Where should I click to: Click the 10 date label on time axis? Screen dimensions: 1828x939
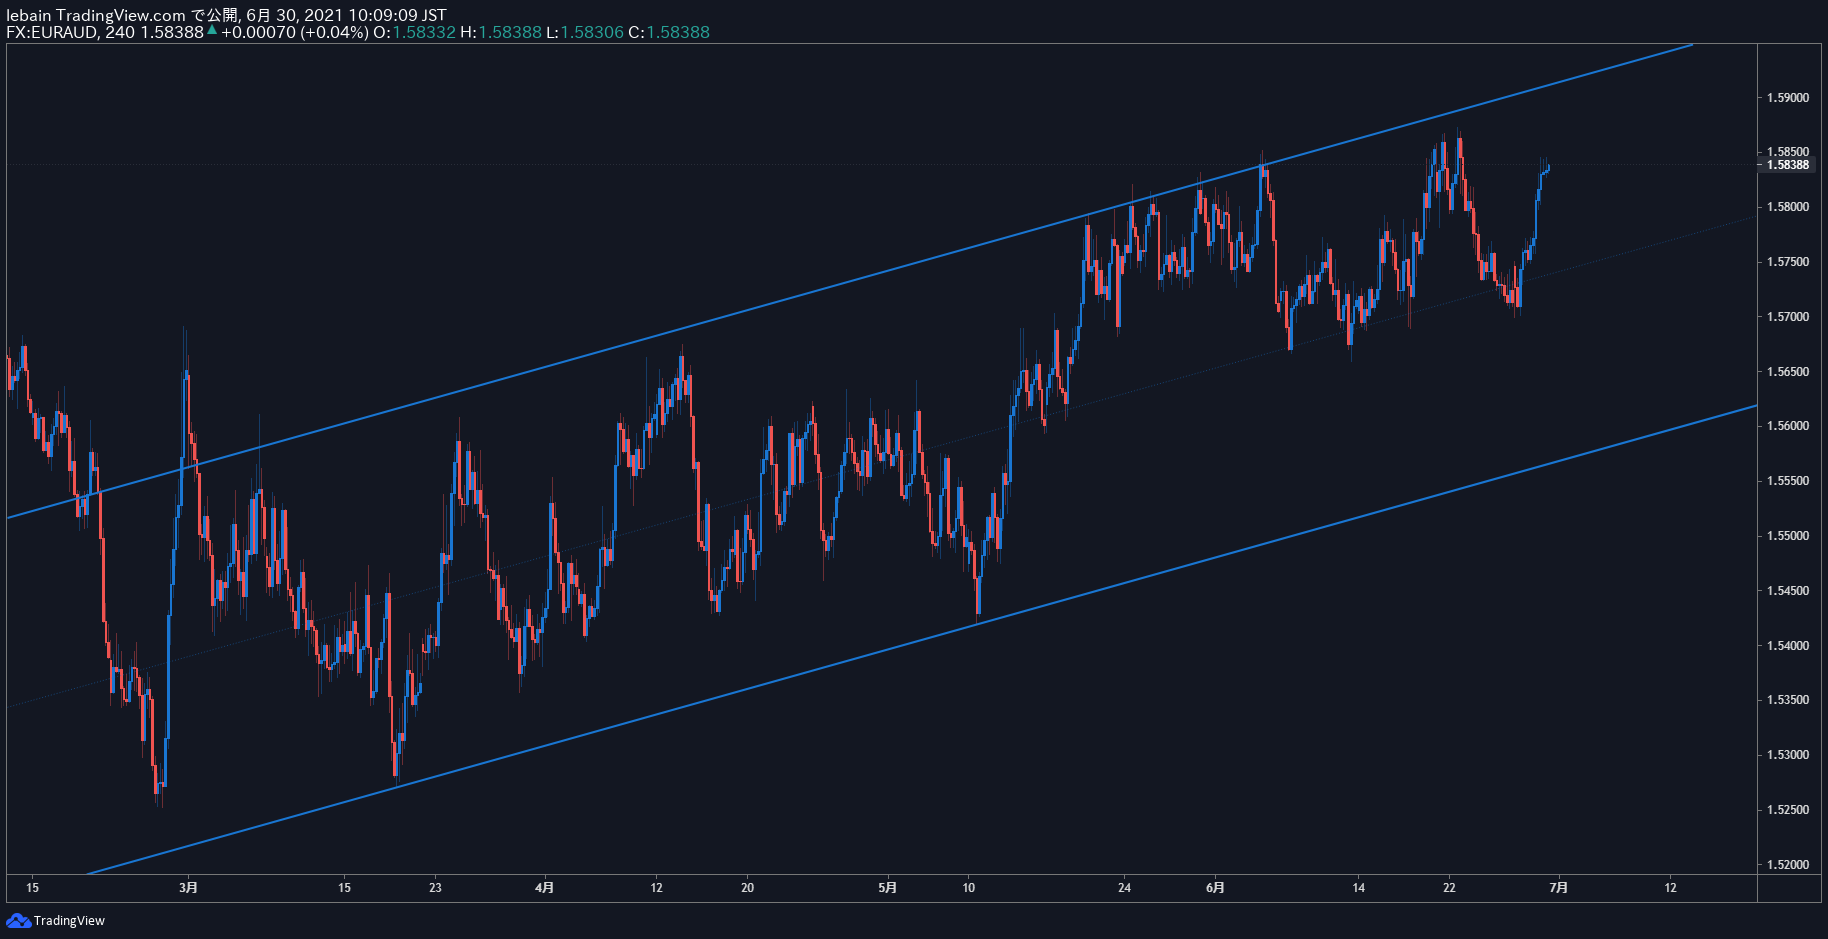968,887
